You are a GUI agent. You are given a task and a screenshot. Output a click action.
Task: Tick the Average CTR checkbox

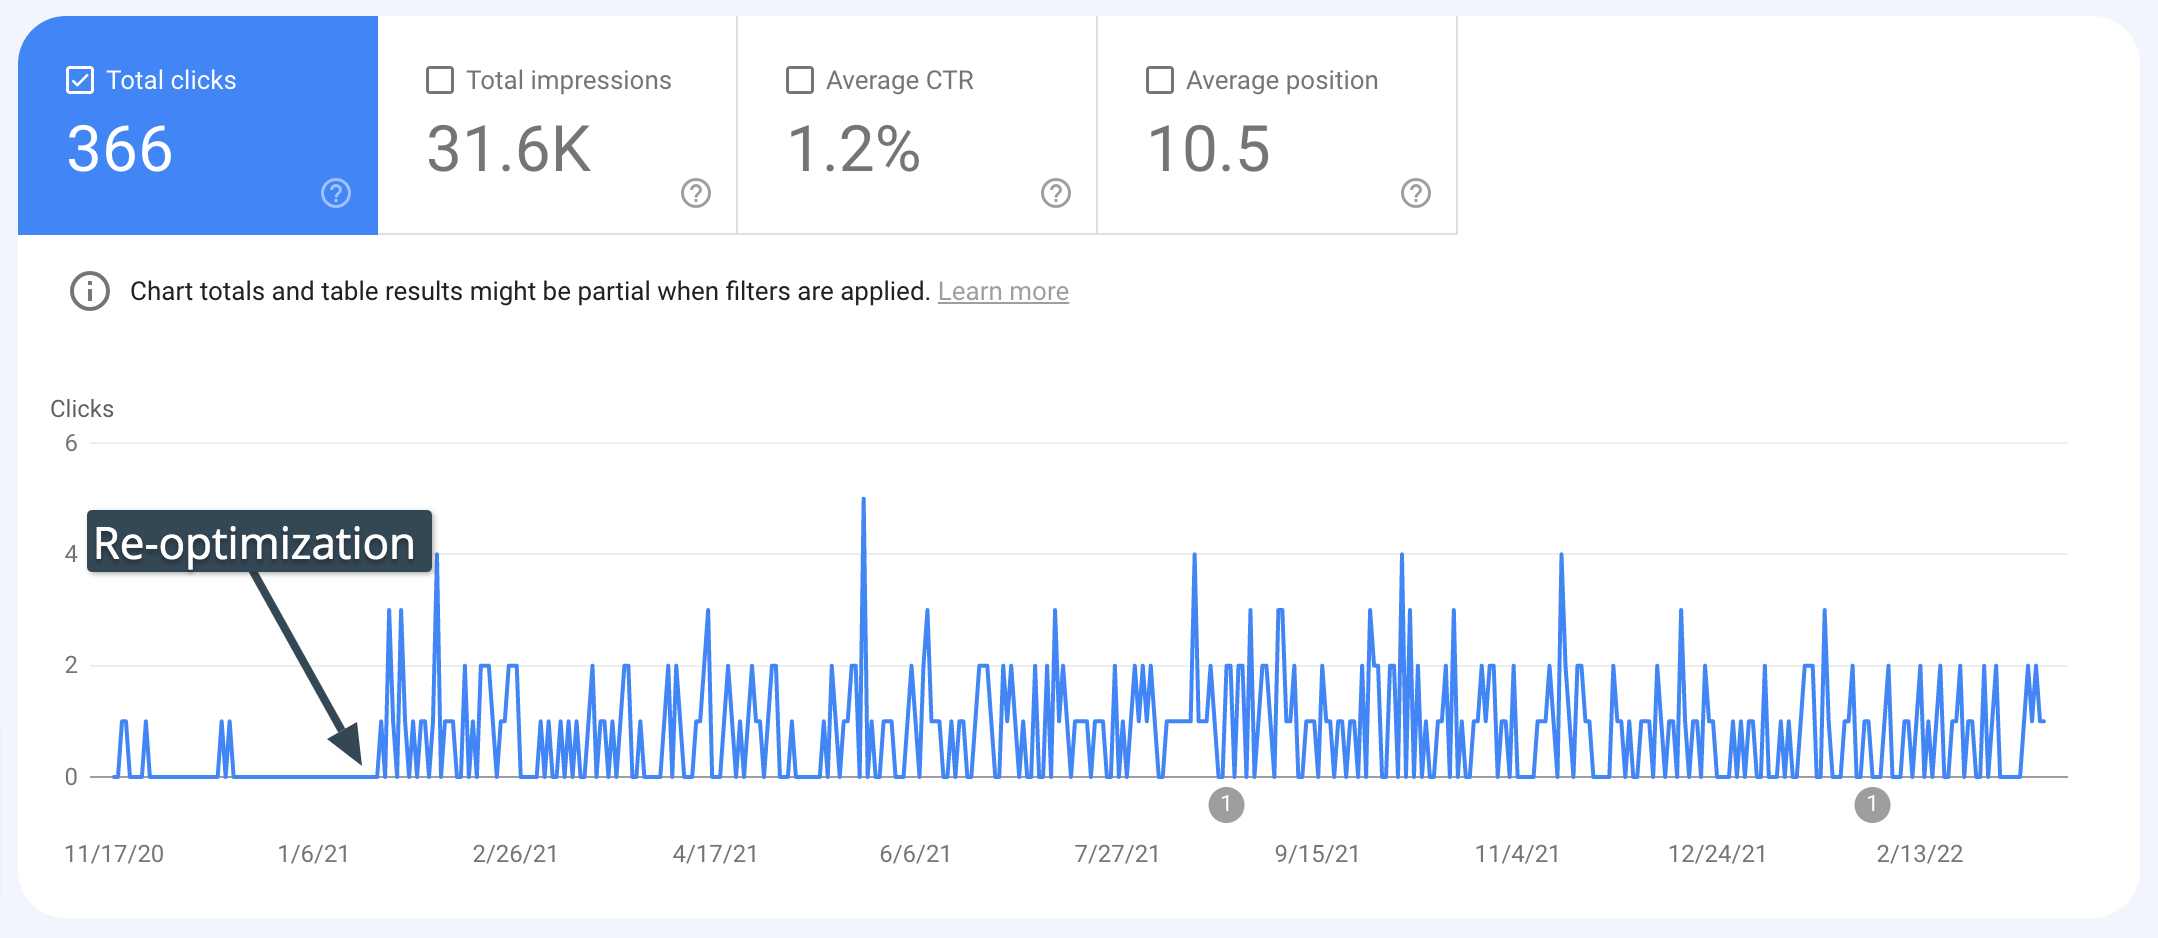click(800, 80)
